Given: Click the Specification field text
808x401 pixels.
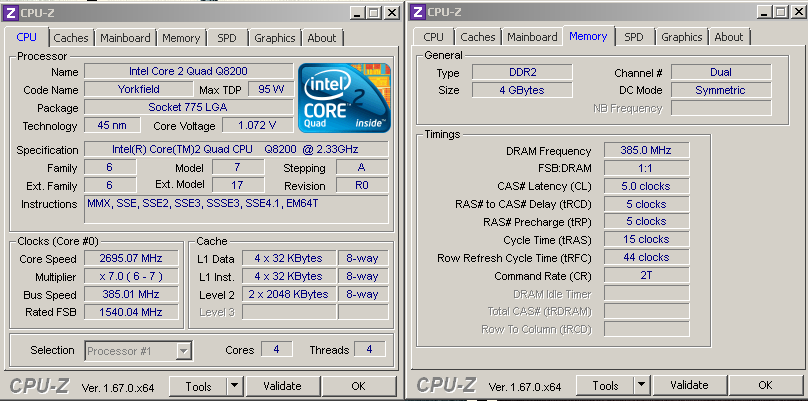Looking at the screenshot, I should tap(236, 149).
